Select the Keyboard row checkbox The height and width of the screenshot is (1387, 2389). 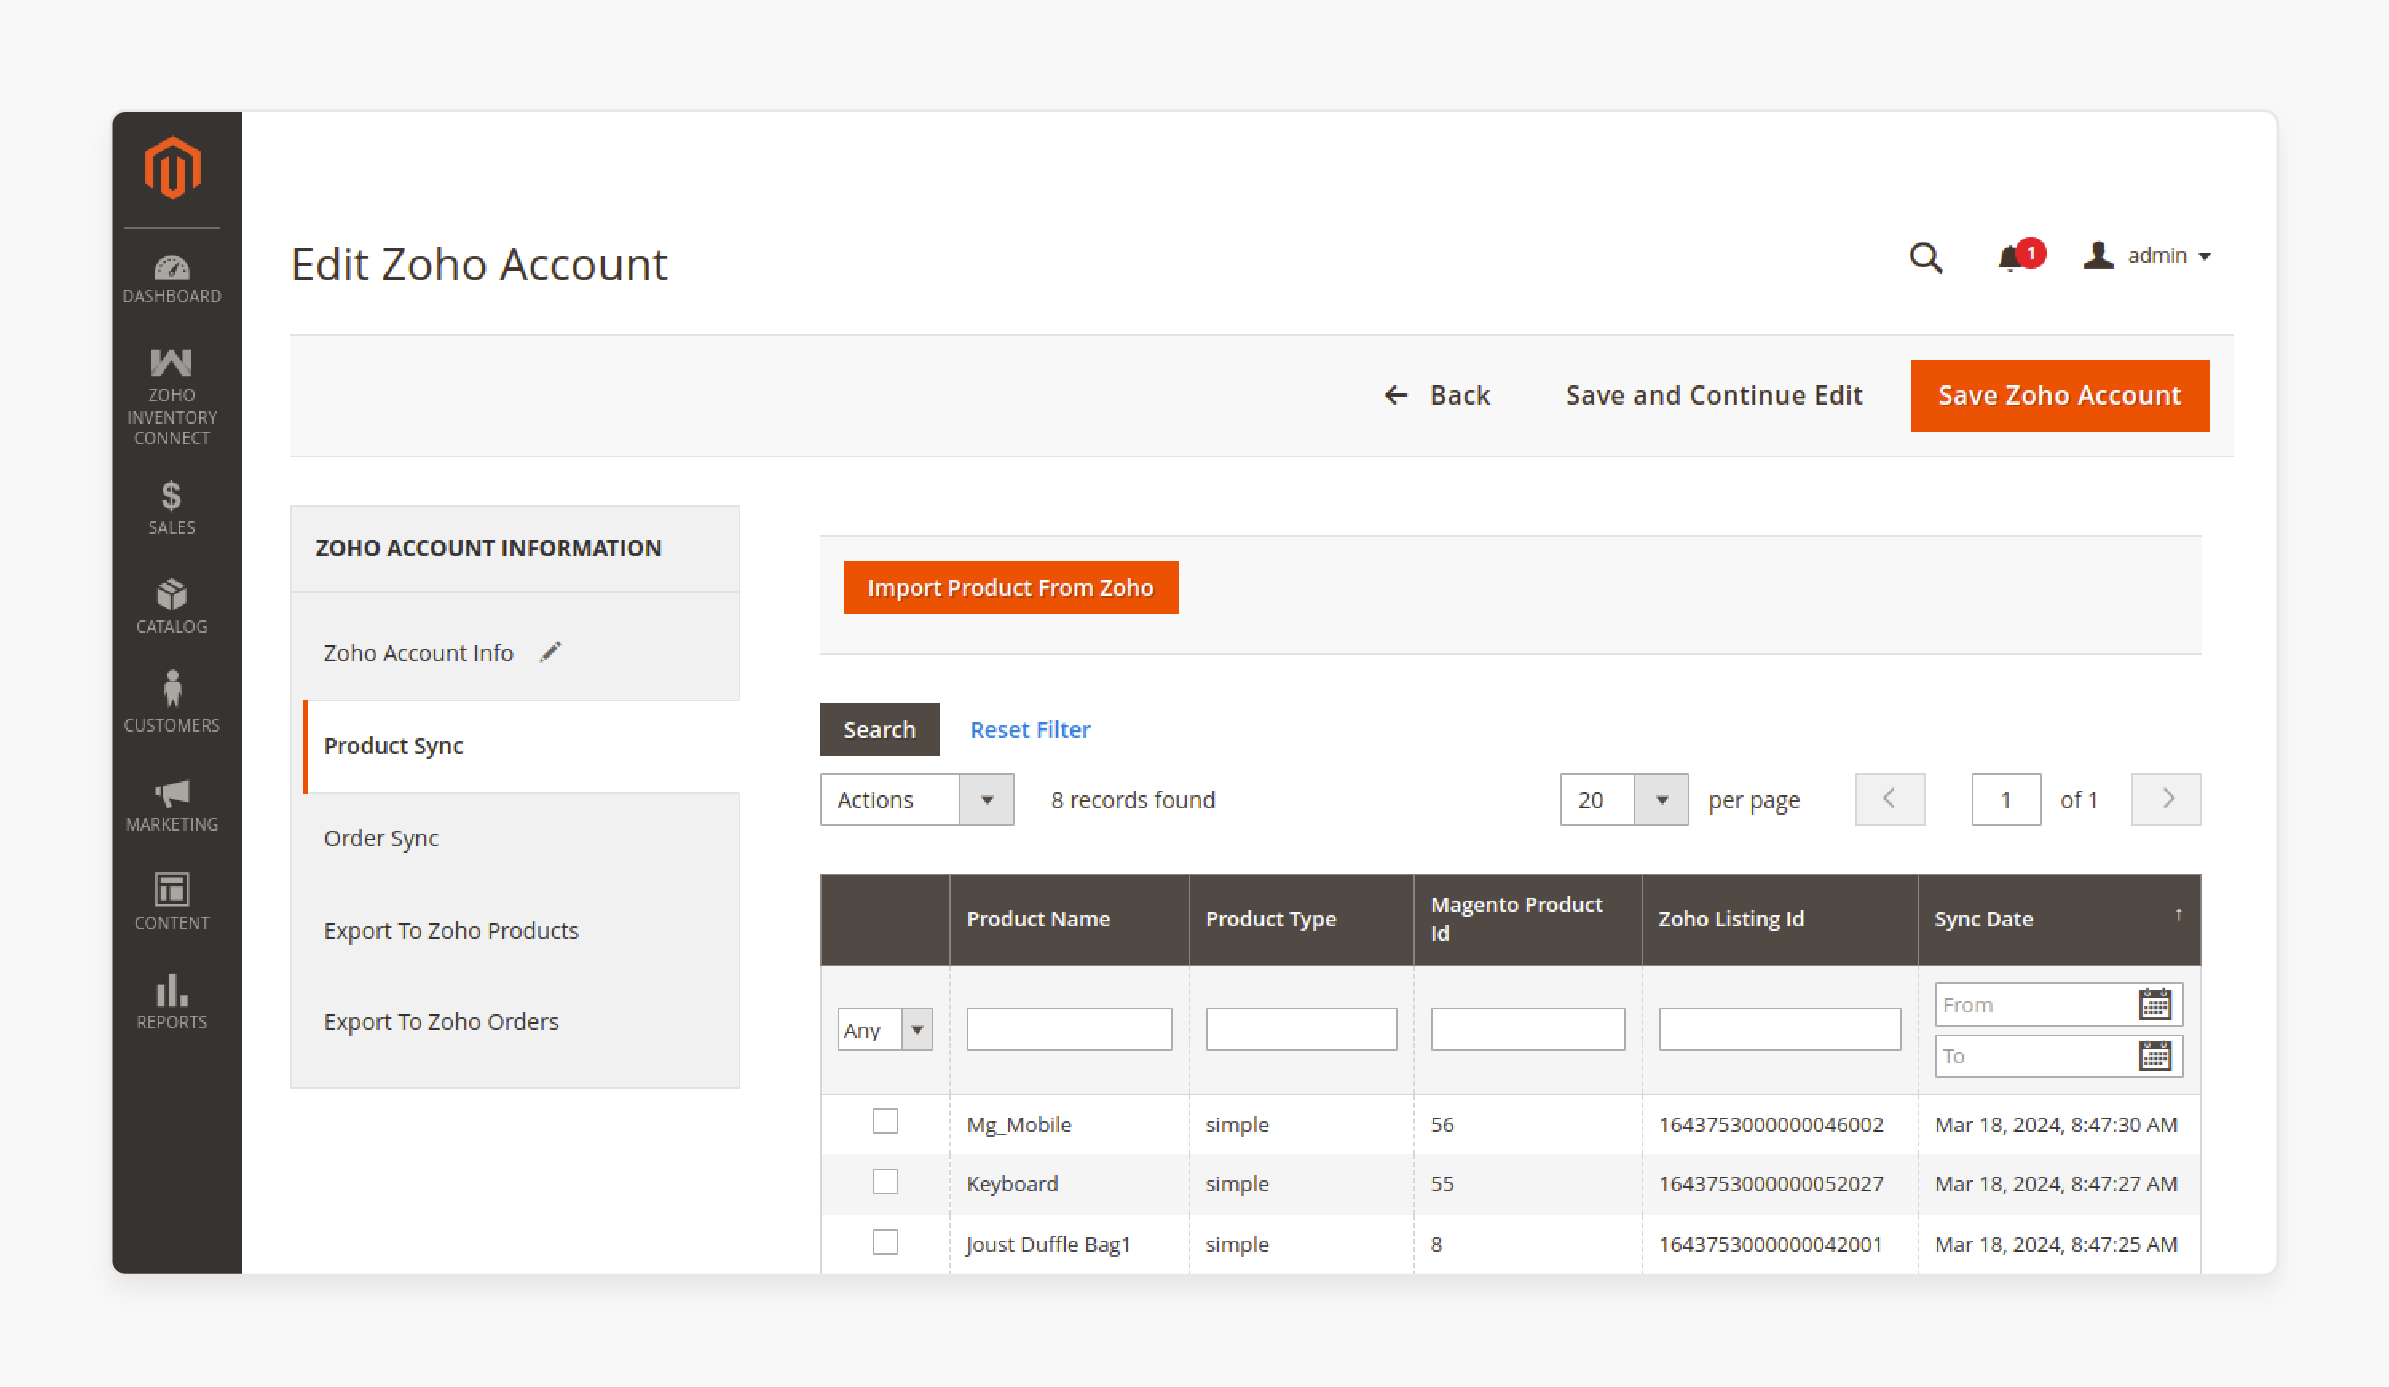click(x=885, y=1181)
